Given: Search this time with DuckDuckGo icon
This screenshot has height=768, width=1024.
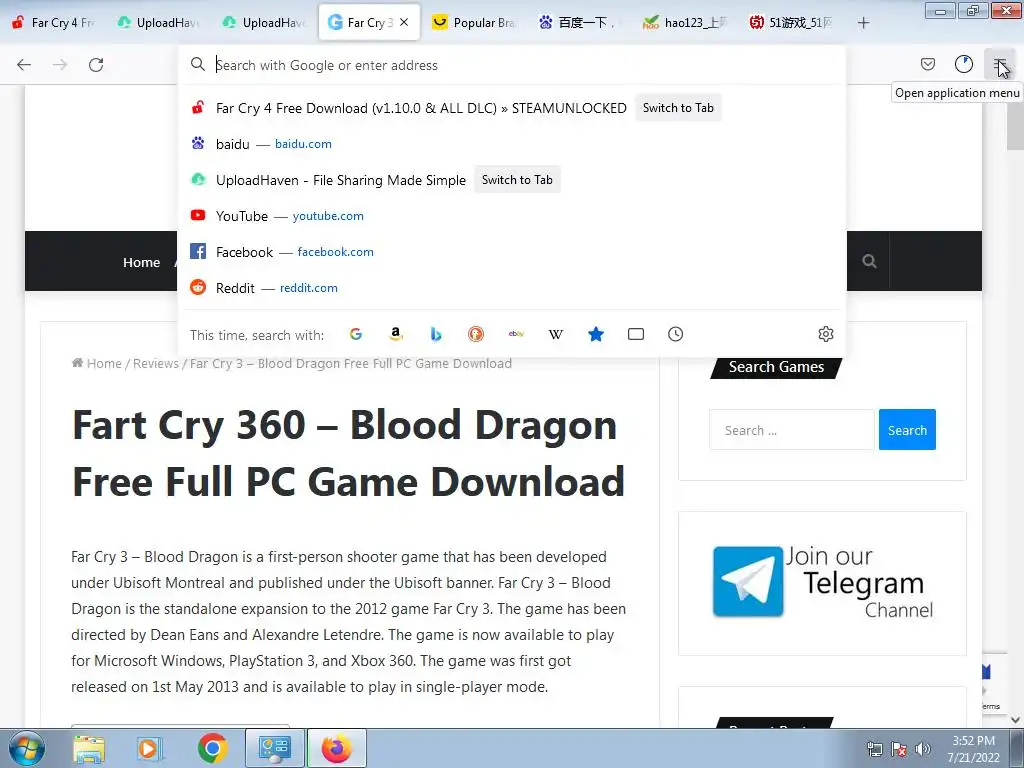Looking at the screenshot, I should (476, 334).
